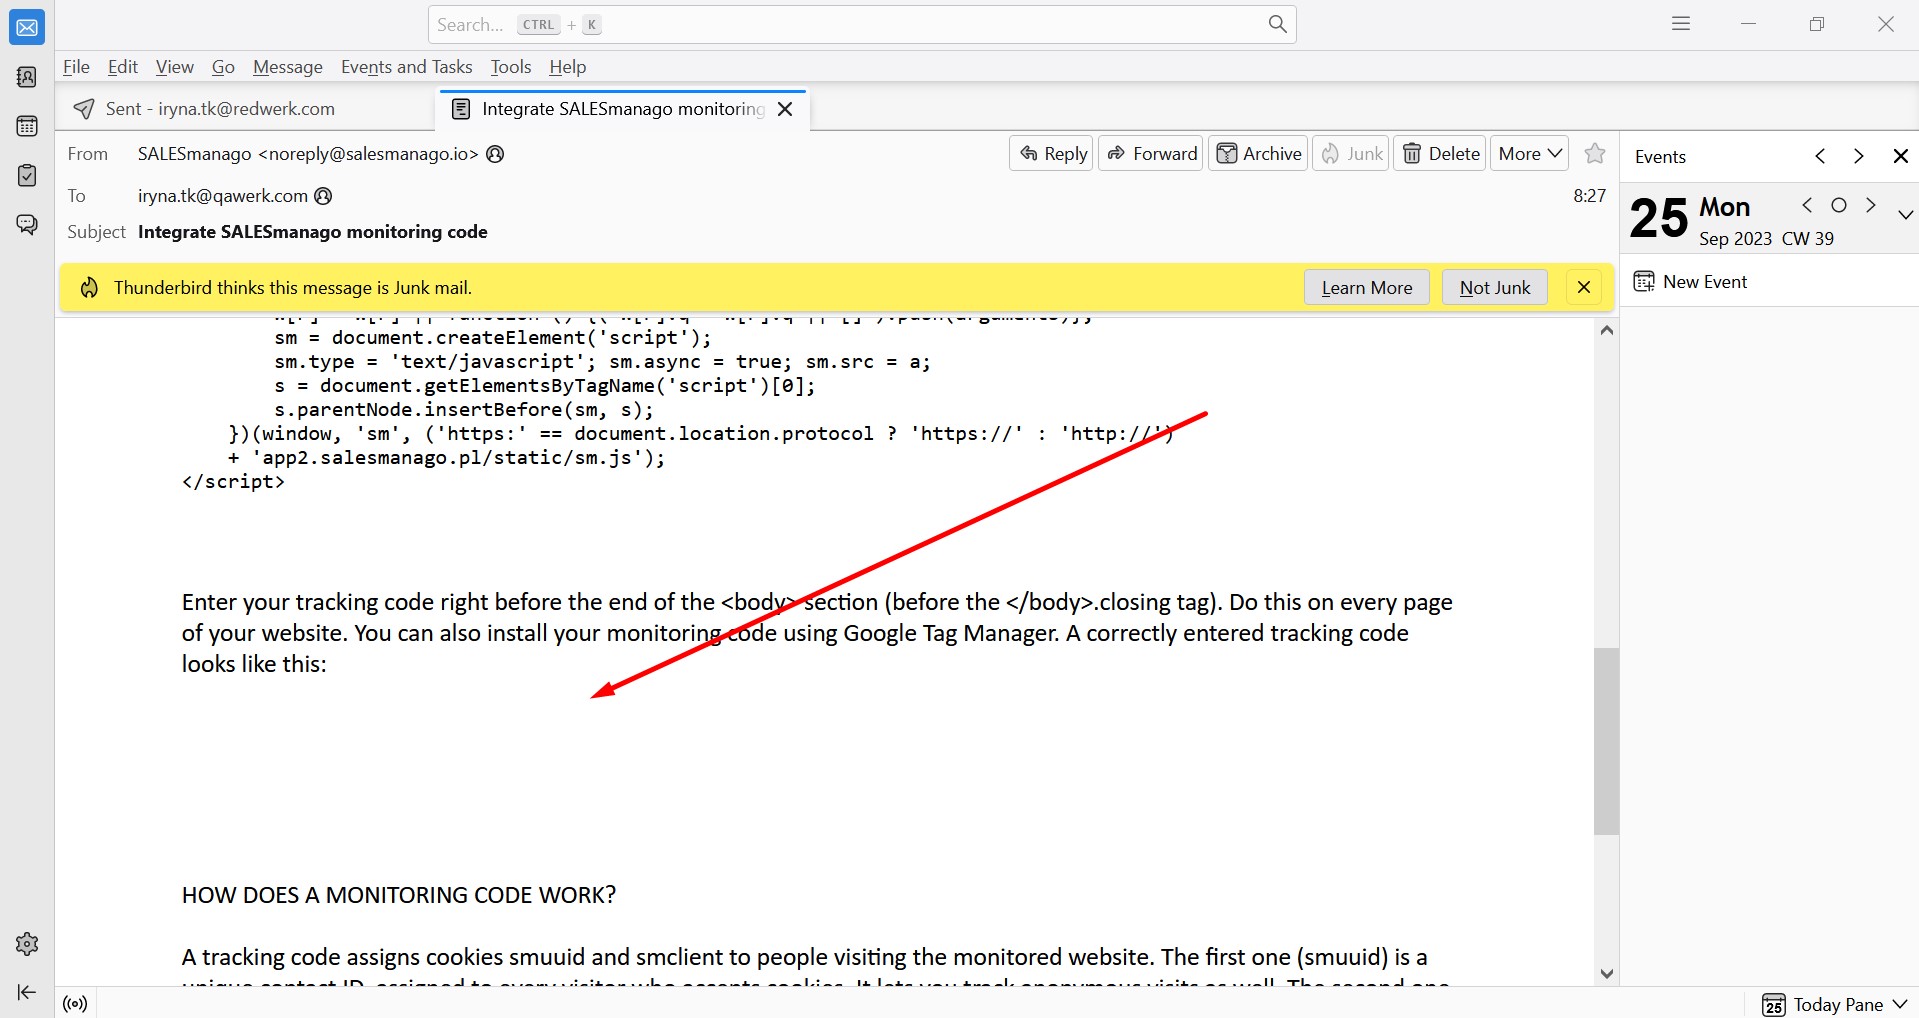The height and width of the screenshot is (1018, 1919).
Task: Click the scrollbar down arrow
Action: click(1606, 973)
